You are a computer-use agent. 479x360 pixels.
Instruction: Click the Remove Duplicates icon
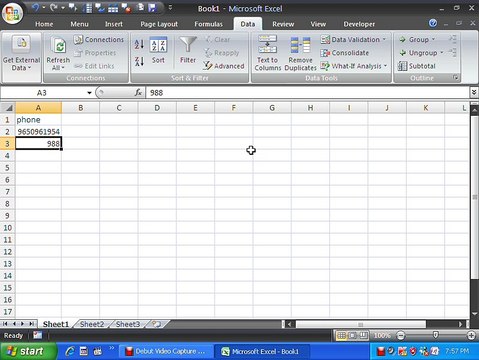pos(300,45)
